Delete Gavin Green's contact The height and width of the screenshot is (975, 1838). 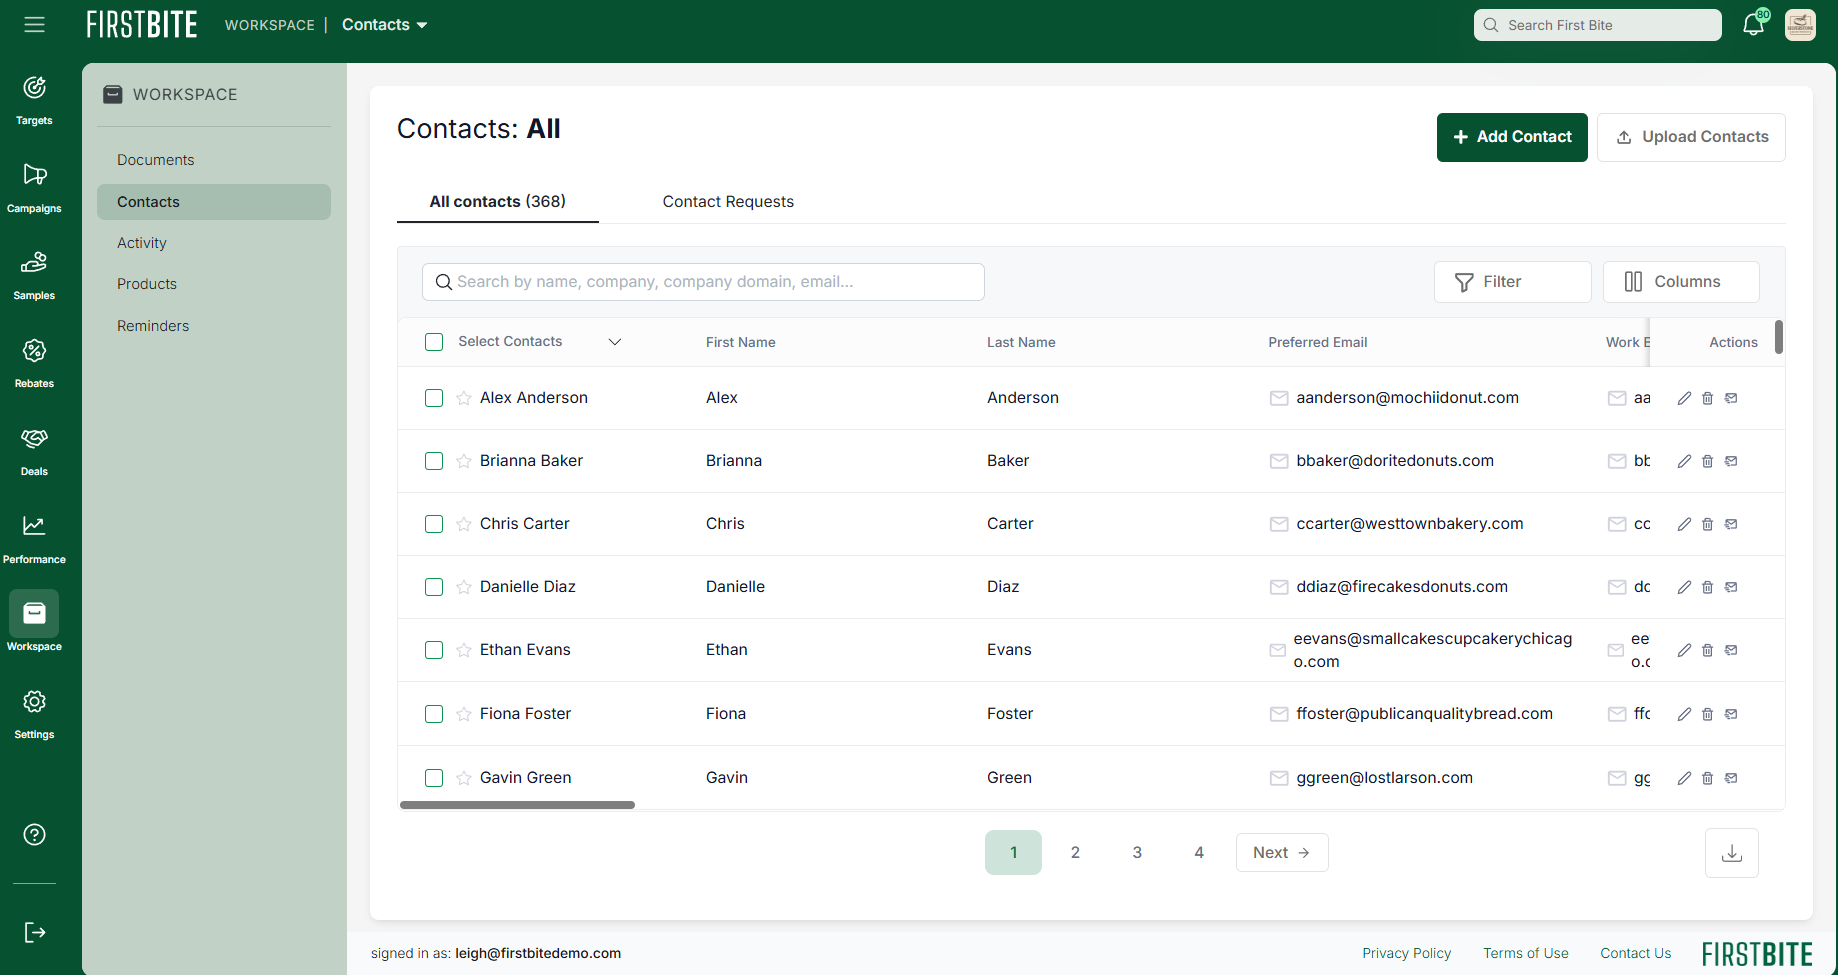point(1707,778)
